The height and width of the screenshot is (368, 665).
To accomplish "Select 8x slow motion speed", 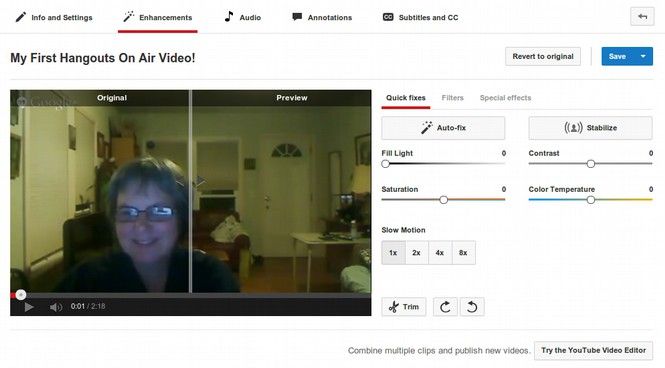I will point(463,253).
